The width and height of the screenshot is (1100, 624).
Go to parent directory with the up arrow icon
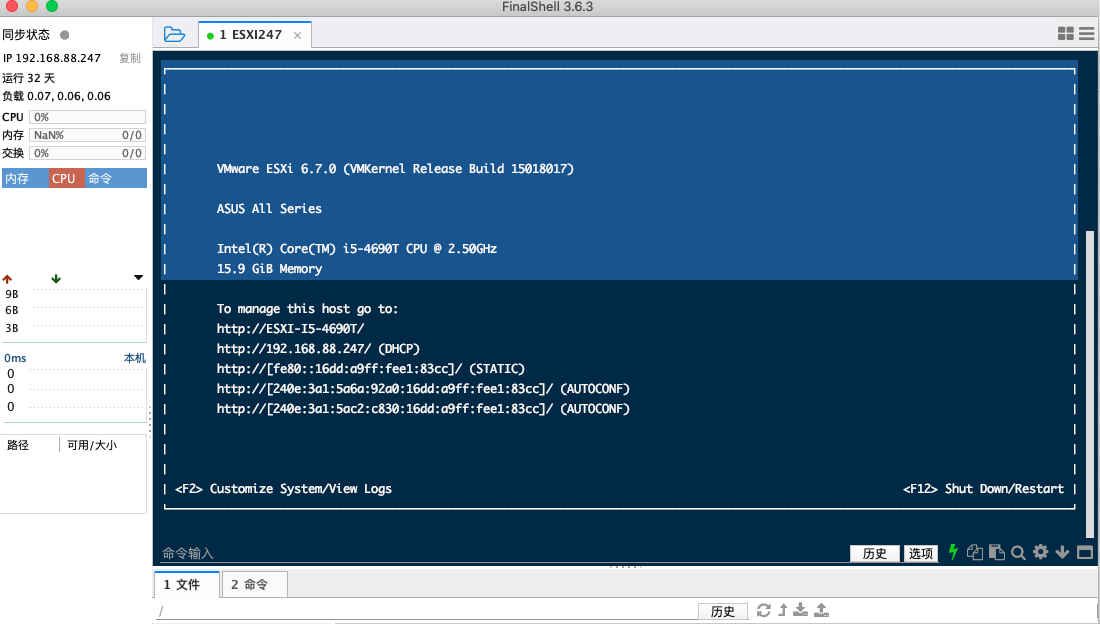click(783, 610)
